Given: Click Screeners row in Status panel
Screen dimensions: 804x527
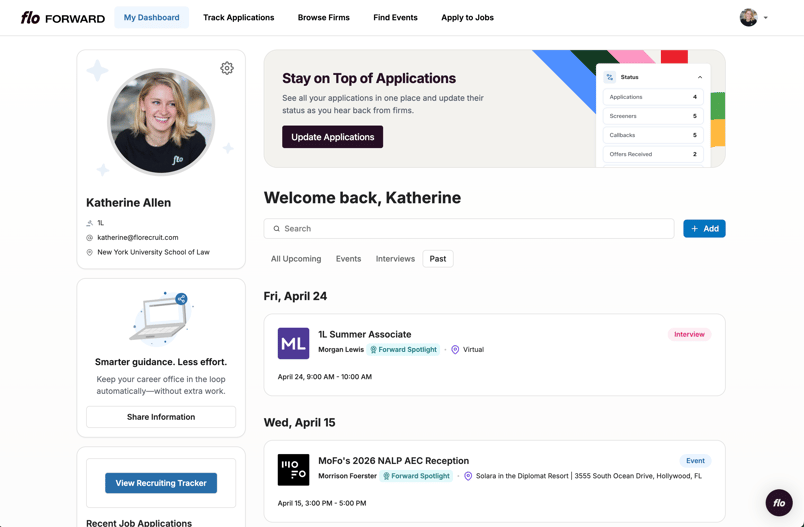Looking at the screenshot, I should point(653,116).
